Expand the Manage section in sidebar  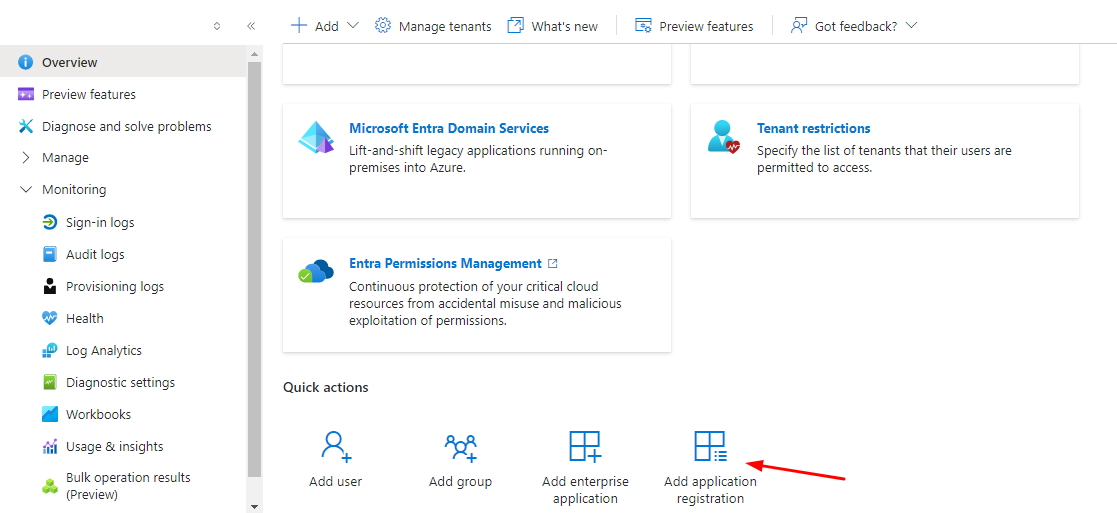point(26,157)
